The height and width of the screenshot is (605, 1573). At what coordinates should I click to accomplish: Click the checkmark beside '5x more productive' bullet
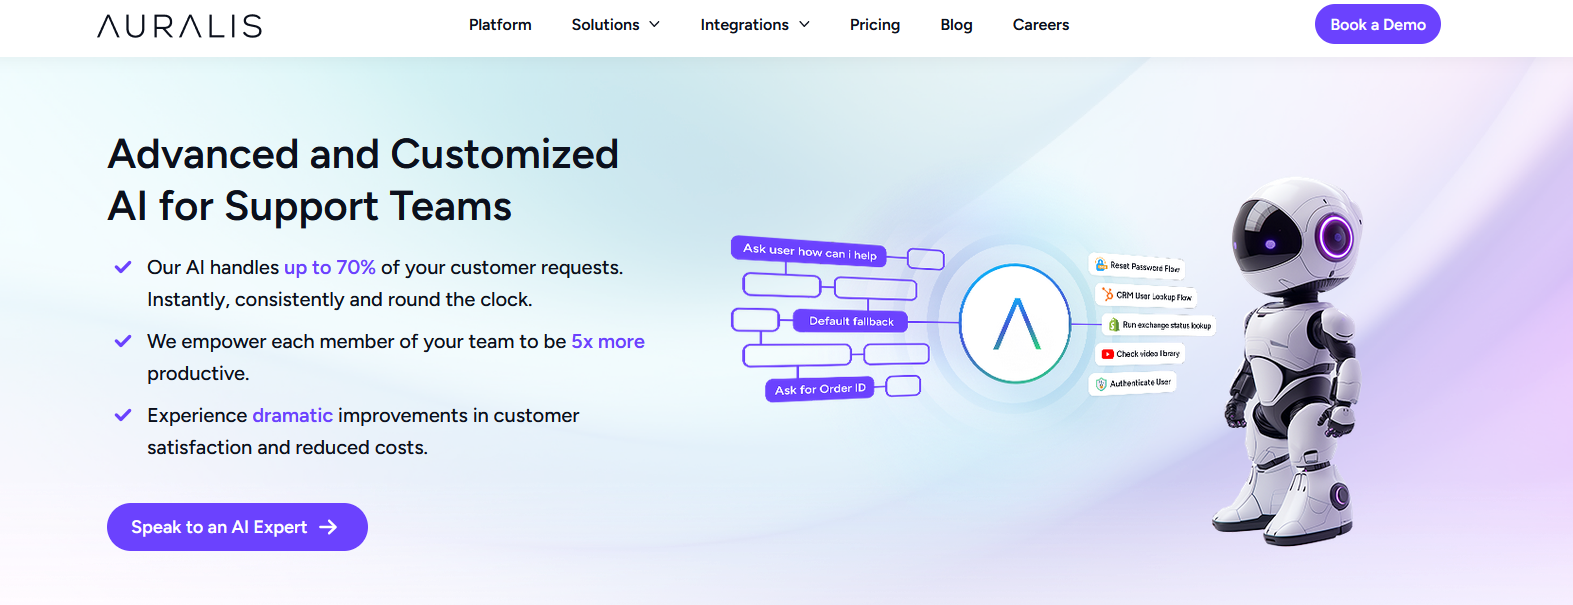tap(123, 341)
